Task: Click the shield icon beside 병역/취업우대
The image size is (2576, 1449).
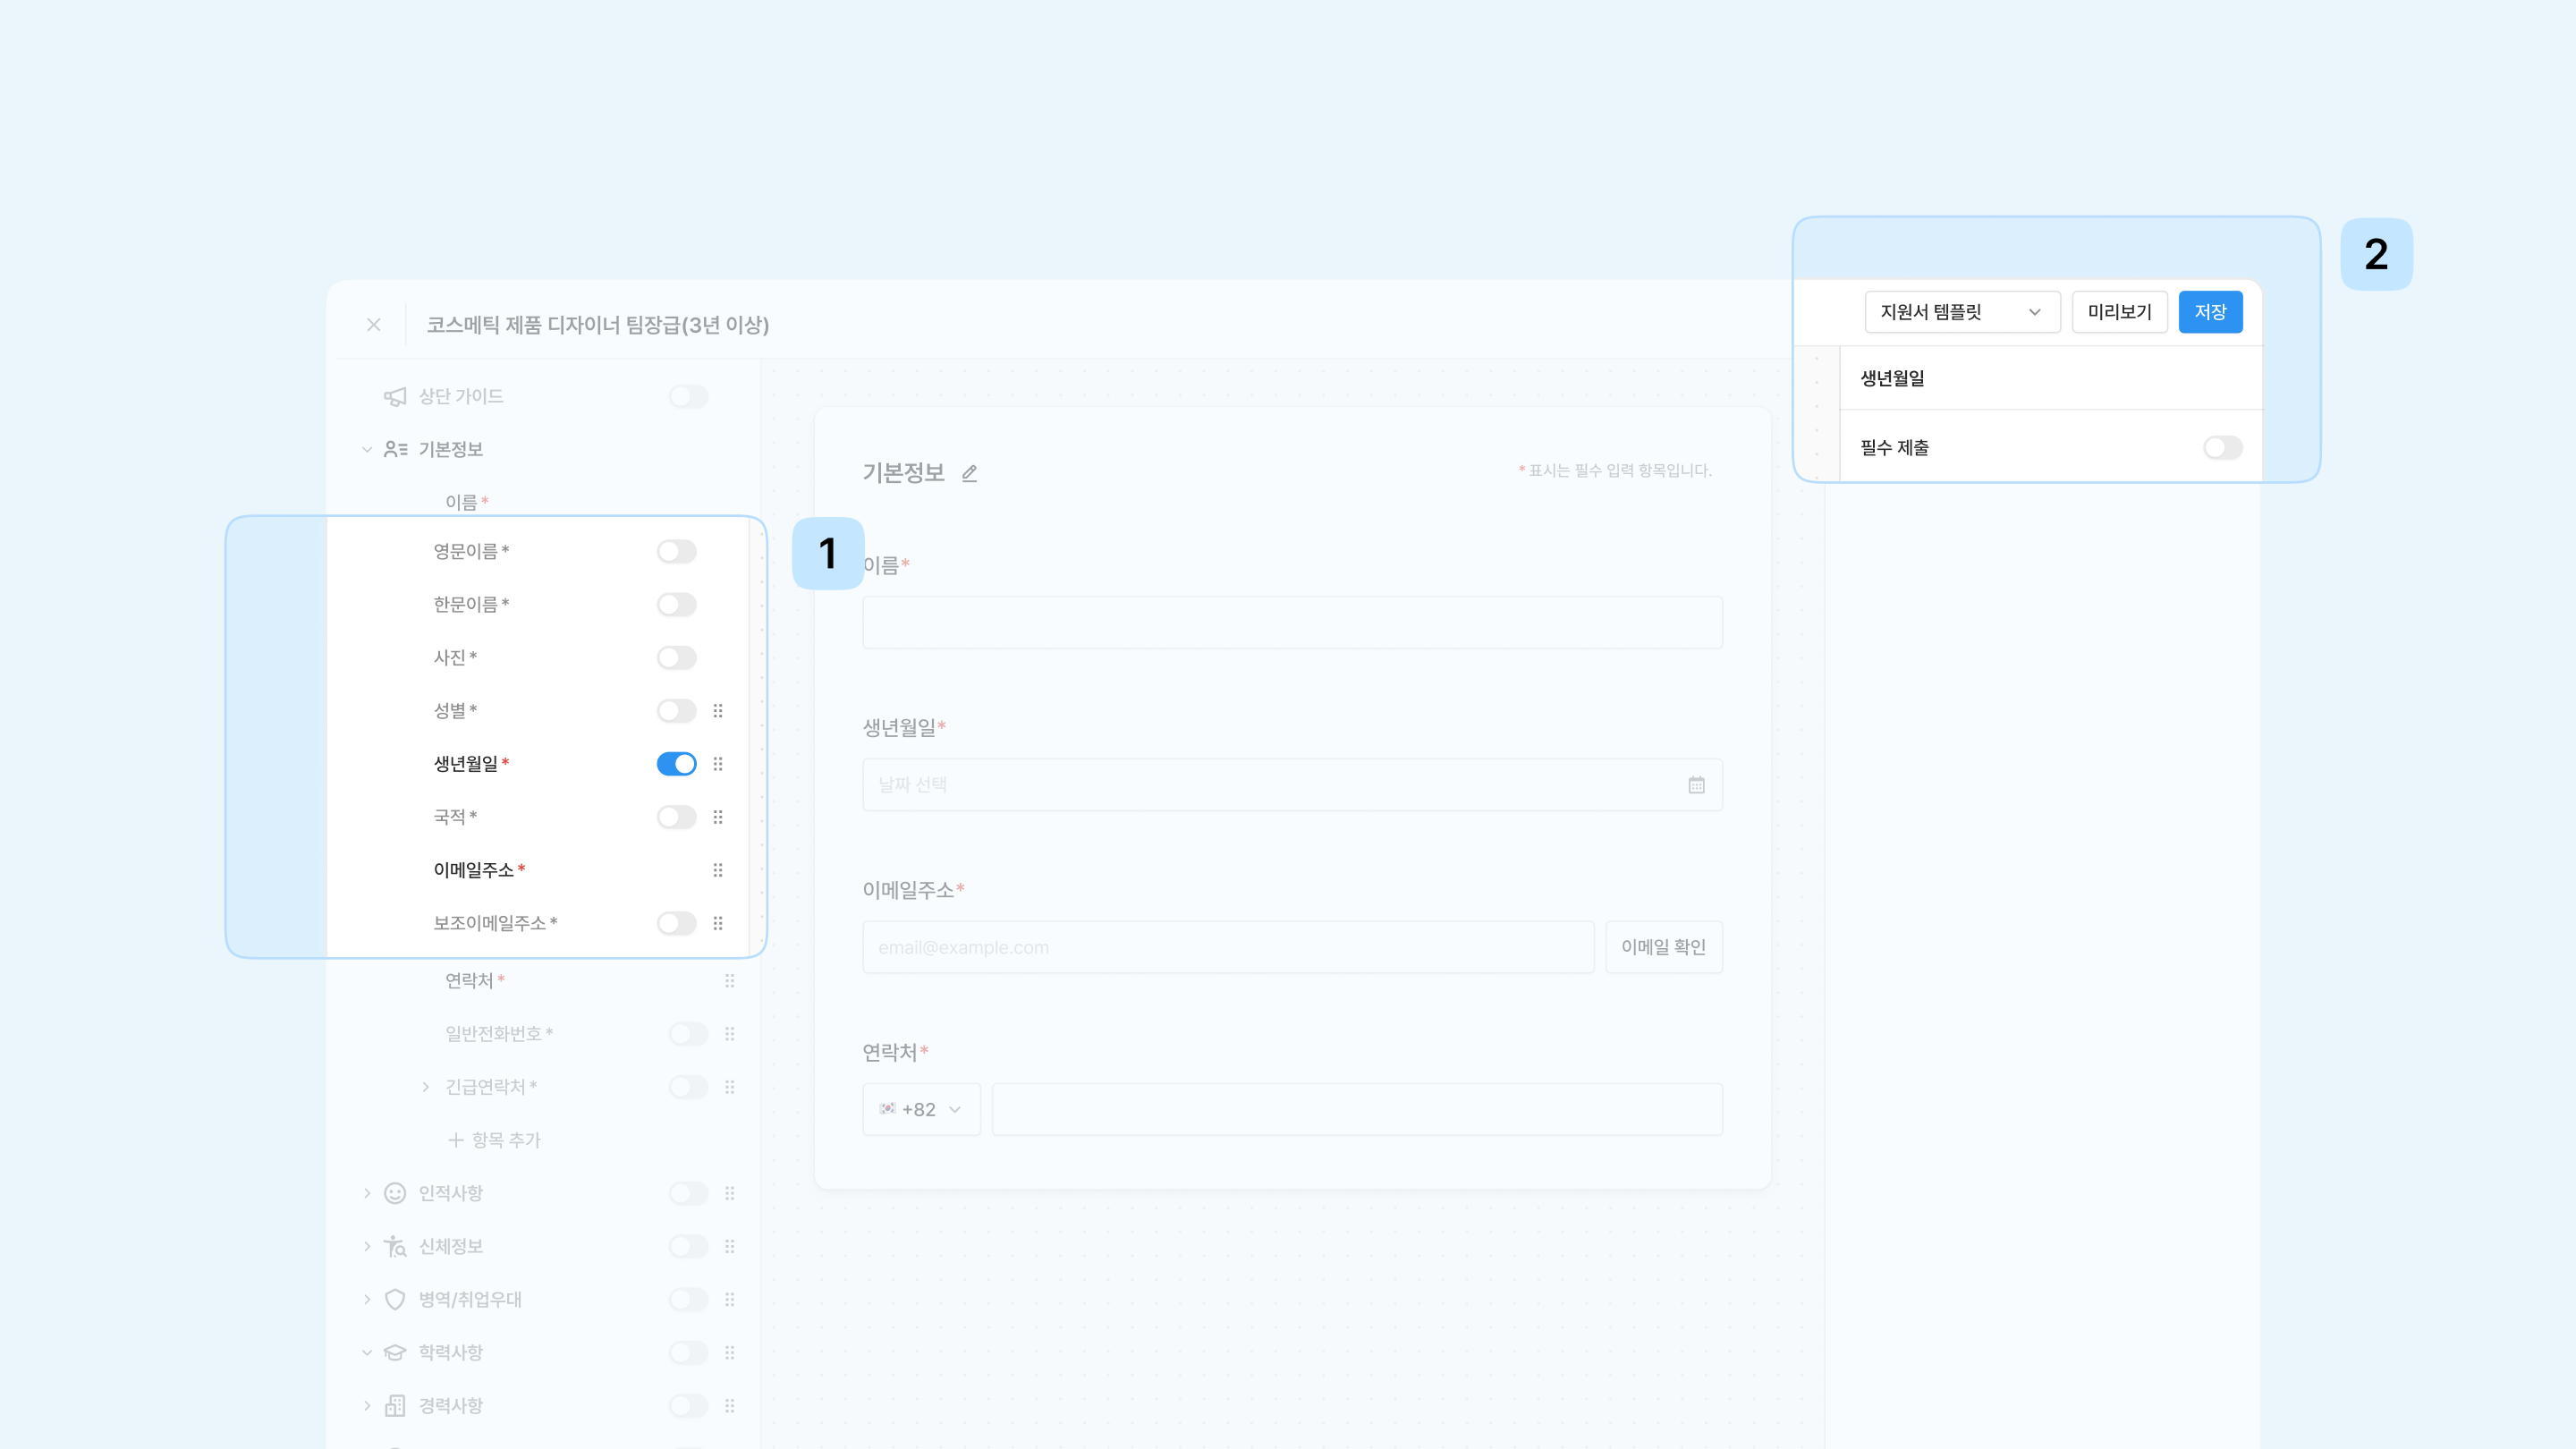Action: 395,1299
